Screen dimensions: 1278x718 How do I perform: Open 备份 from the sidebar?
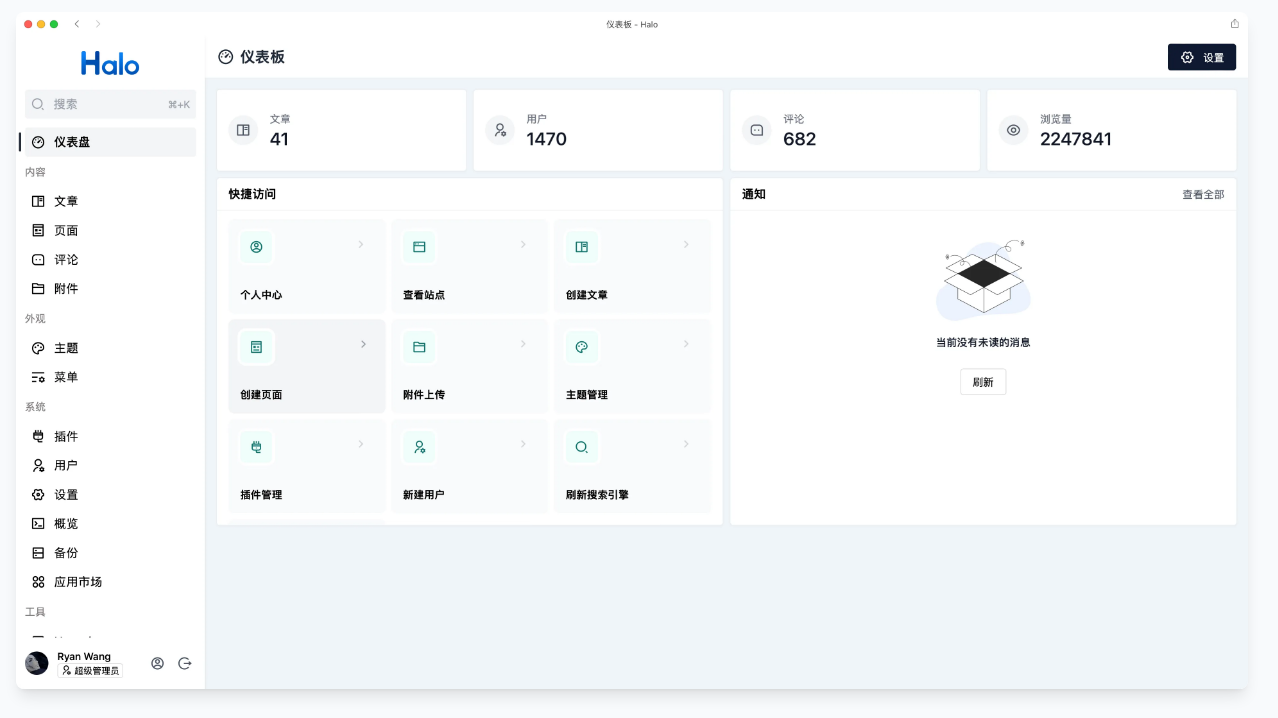tap(66, 553)
